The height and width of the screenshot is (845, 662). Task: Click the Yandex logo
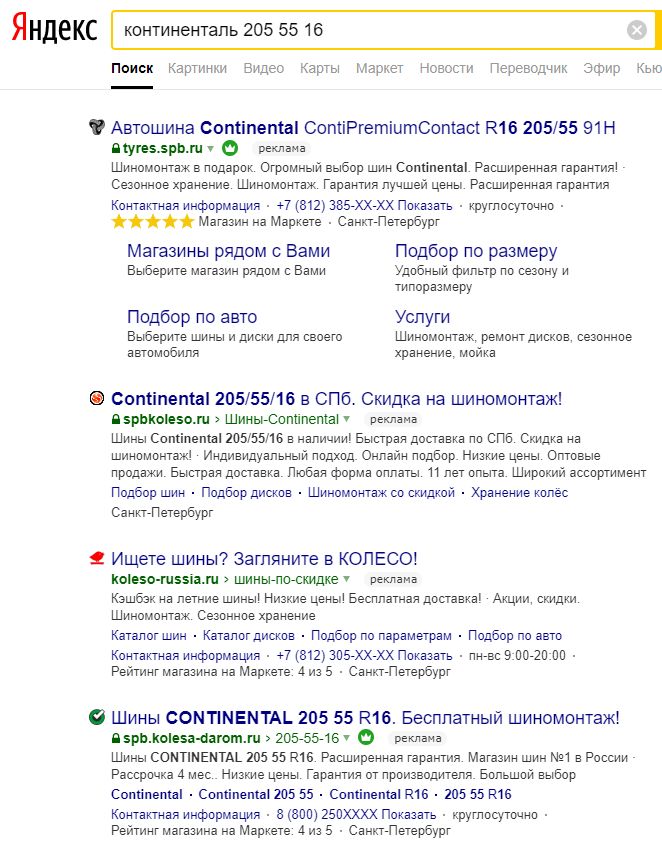[54, 30]
